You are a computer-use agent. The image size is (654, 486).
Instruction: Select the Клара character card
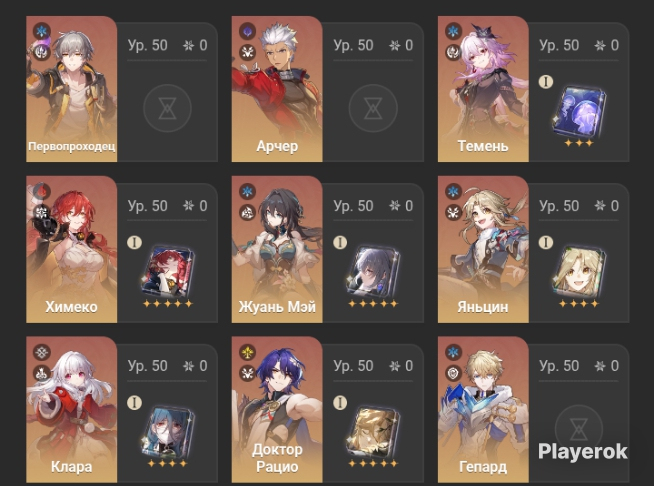click(71, 410)
